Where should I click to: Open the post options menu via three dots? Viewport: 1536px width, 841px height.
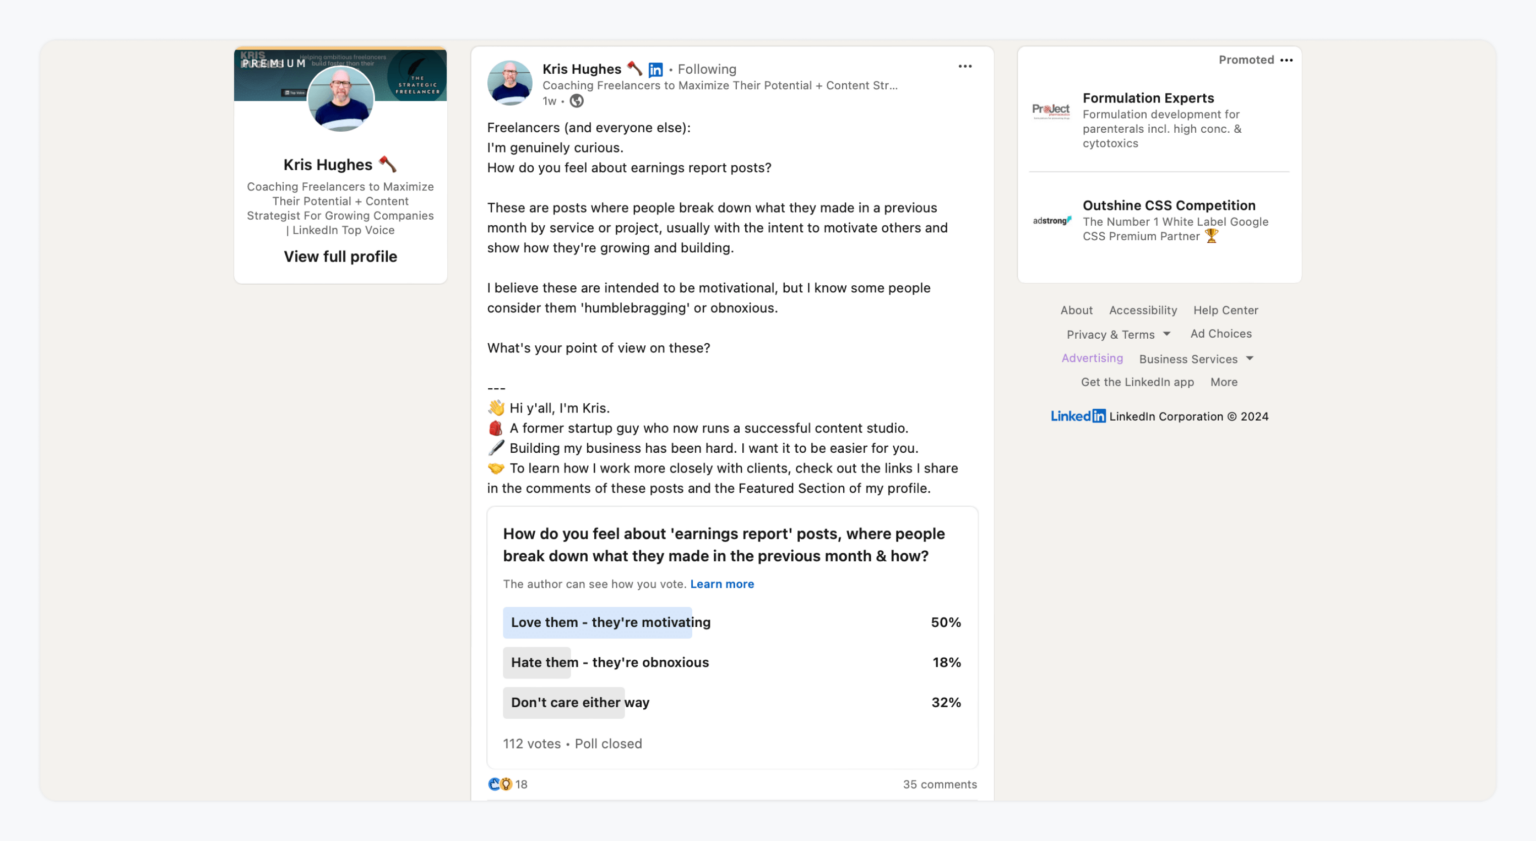tap(964, 66)
